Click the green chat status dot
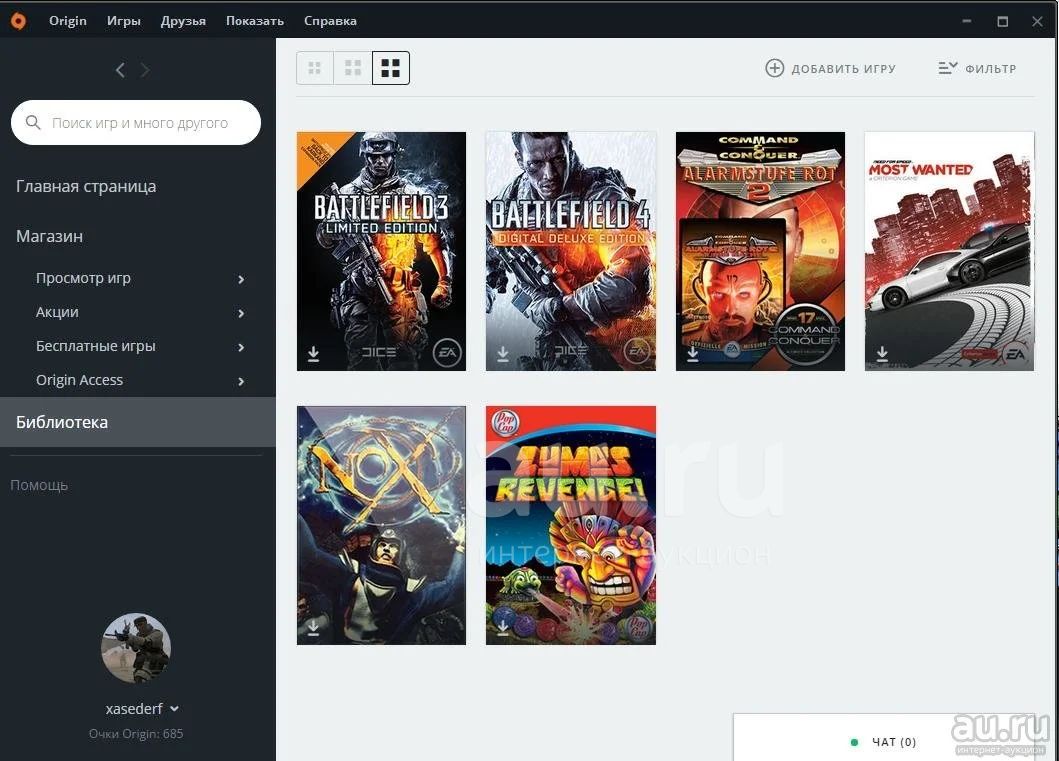The width and height of the screenshot is (1059, 761). pos(854,743)
